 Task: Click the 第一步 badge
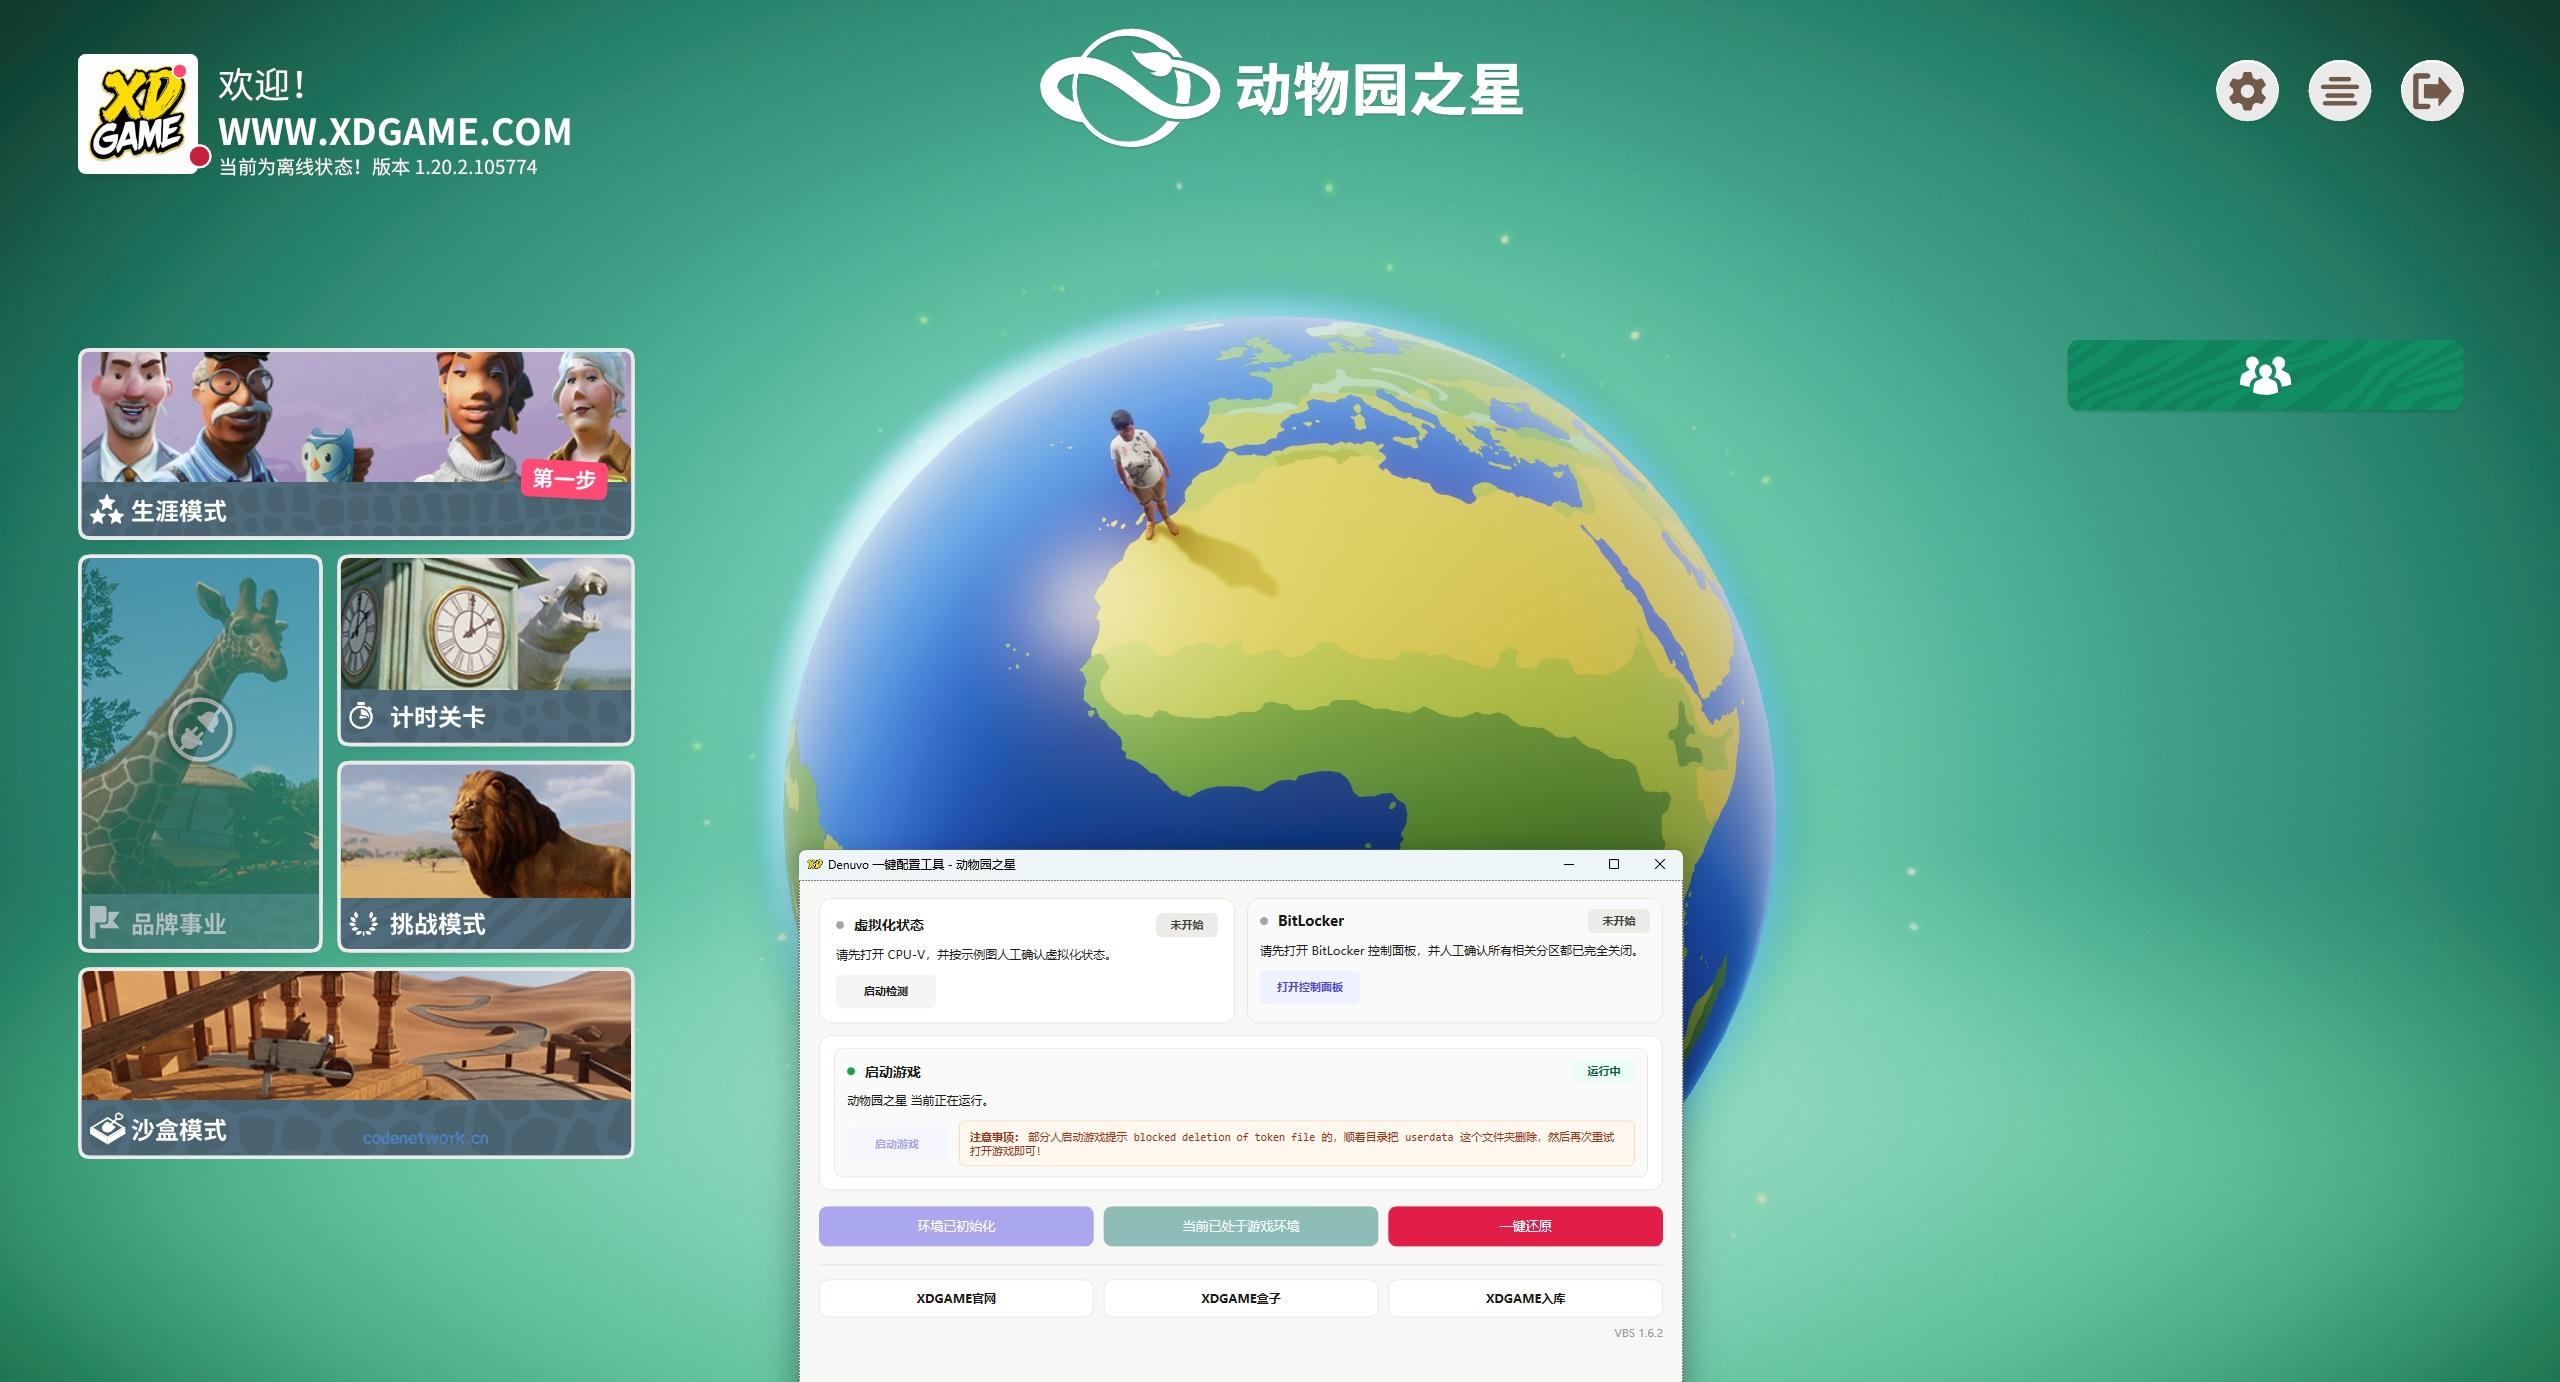coord(564,478)
